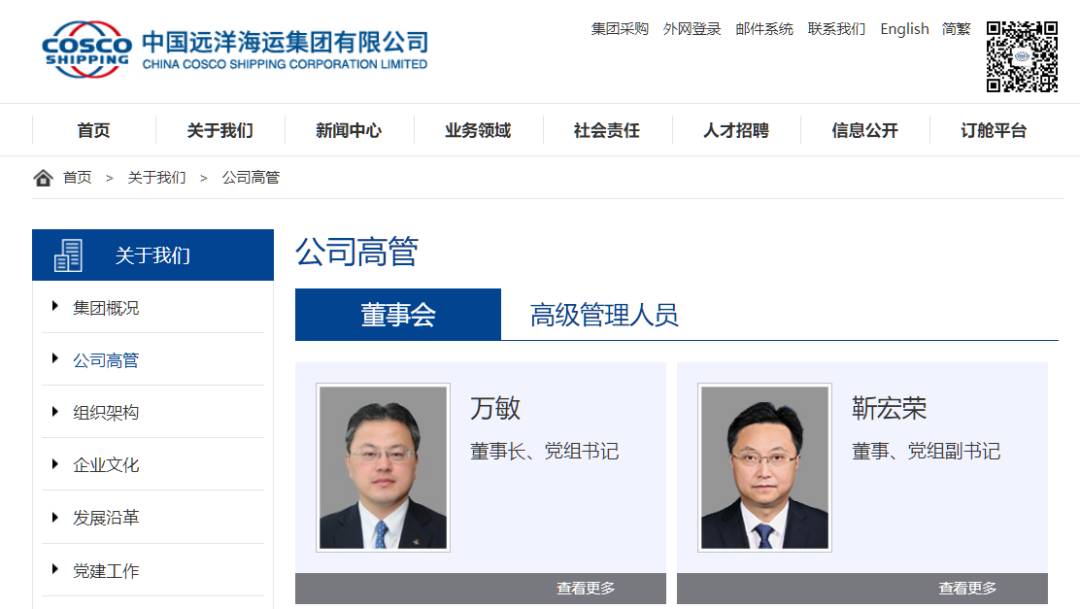This screenshot has width=1080, height=609.
Task: Click the 公司高管 page heading
Action: 357,251
